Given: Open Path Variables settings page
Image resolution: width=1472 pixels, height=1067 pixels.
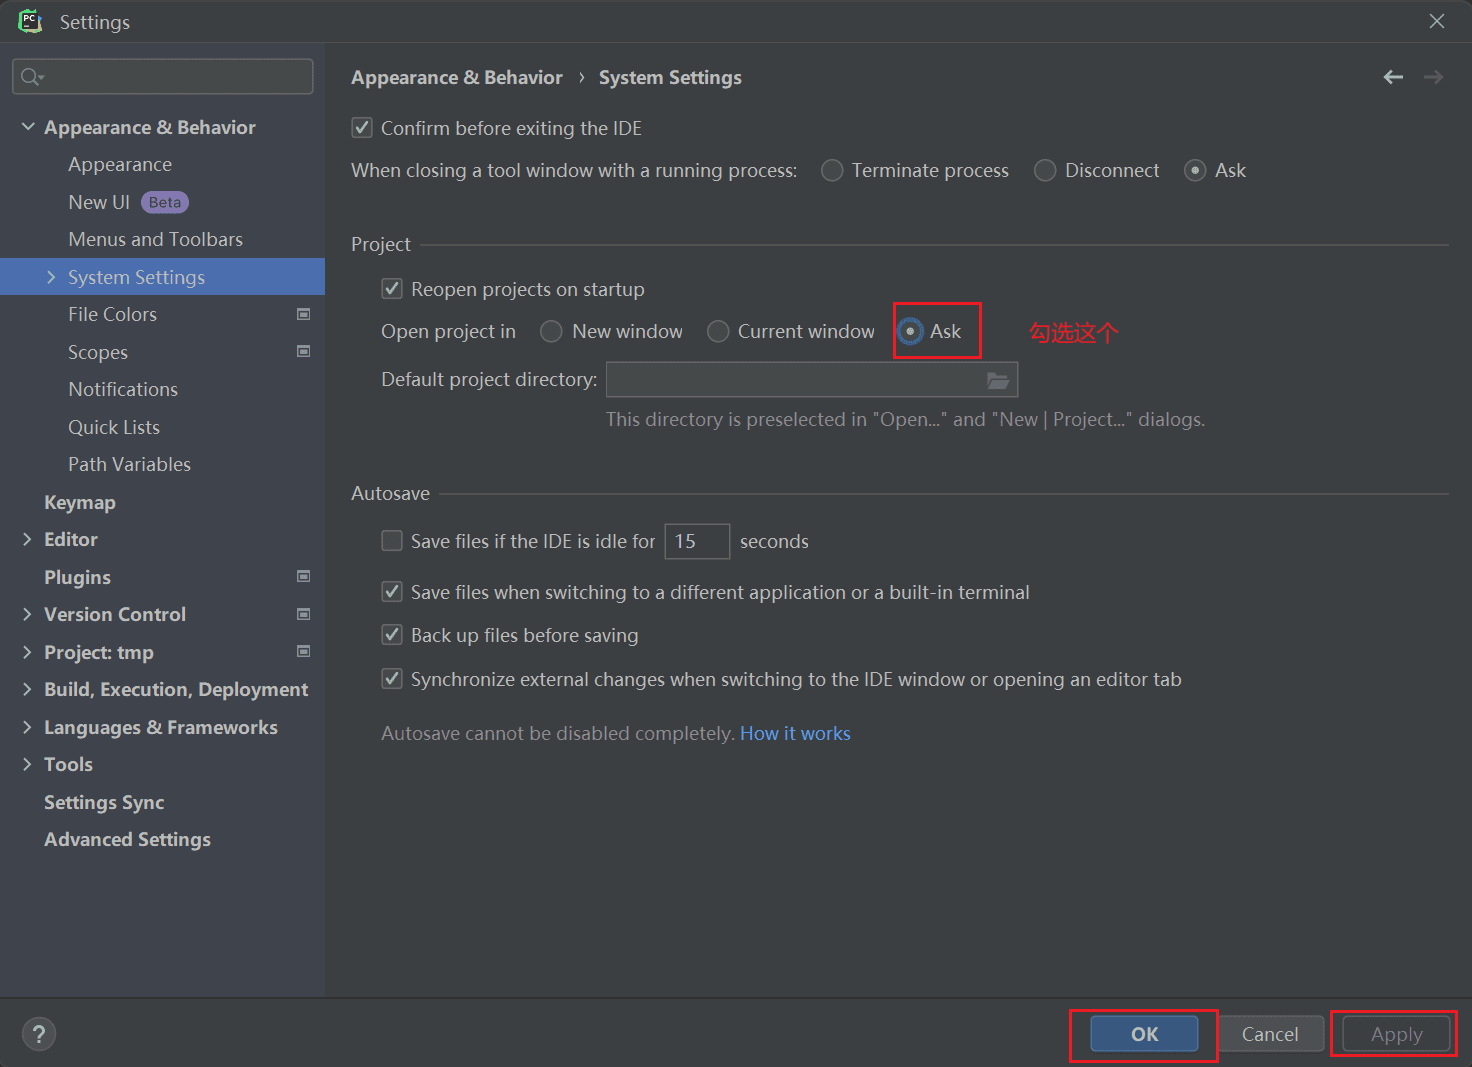Looking at the screenshot, I should click(x=129, y=464).
